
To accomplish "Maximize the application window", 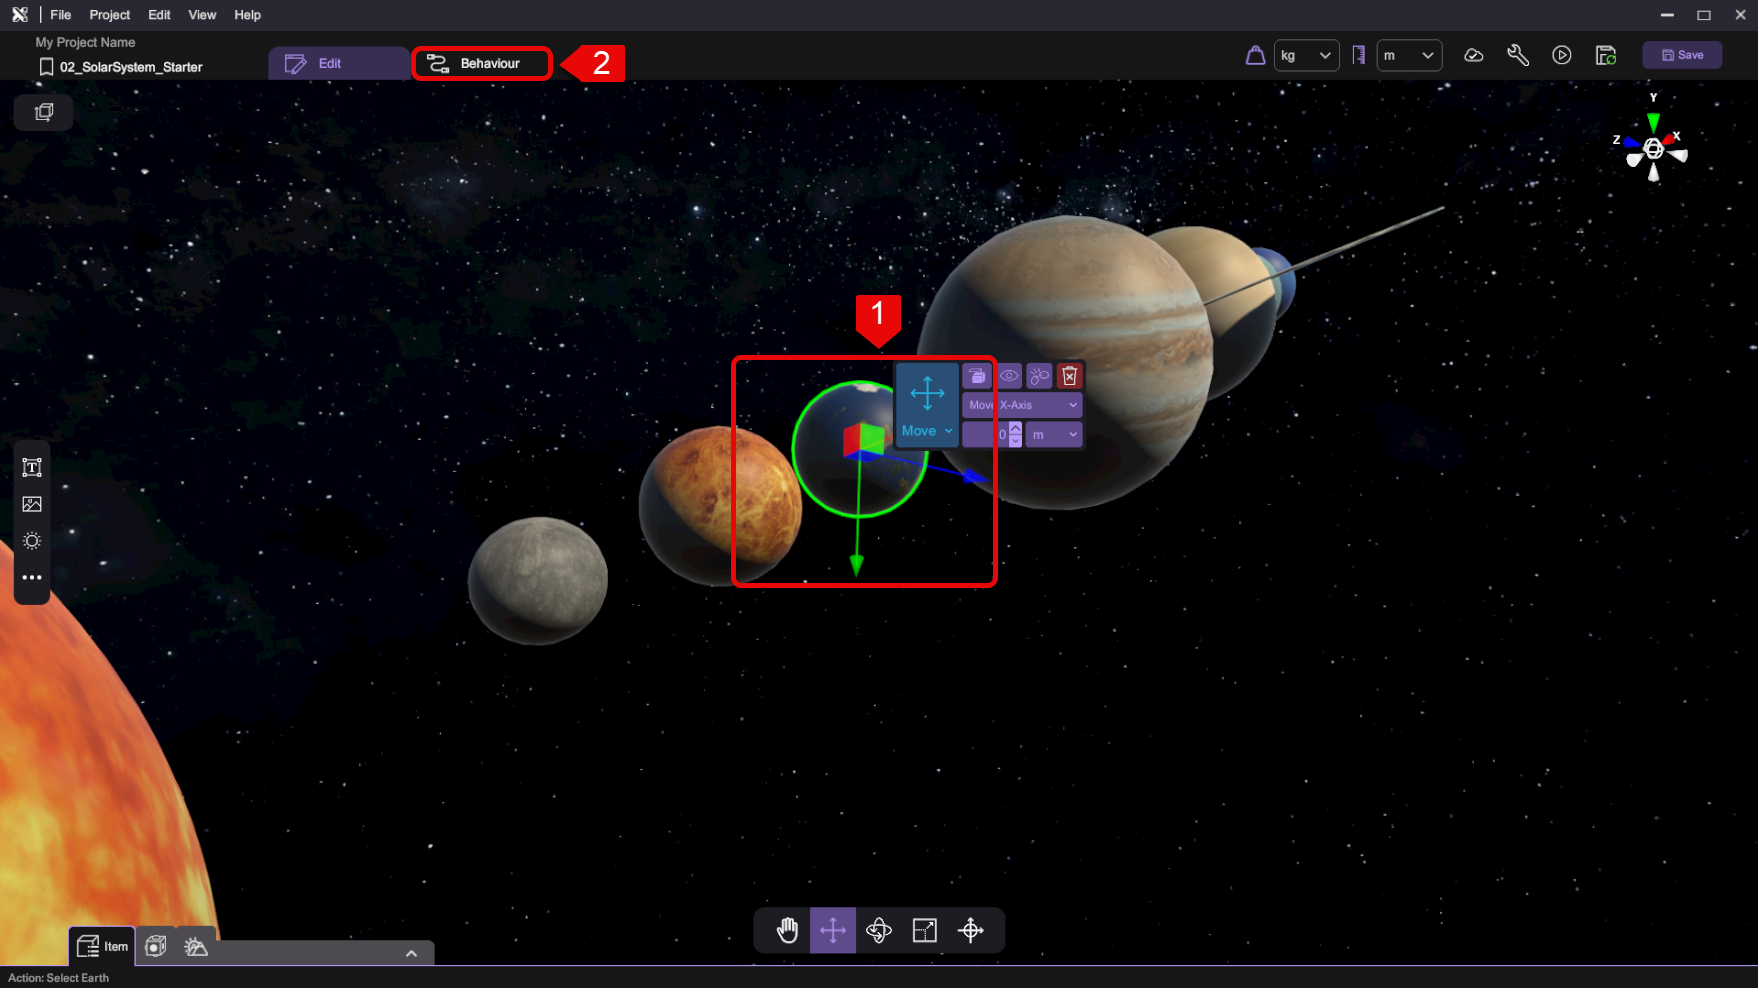I will (x=1704, y=15).
